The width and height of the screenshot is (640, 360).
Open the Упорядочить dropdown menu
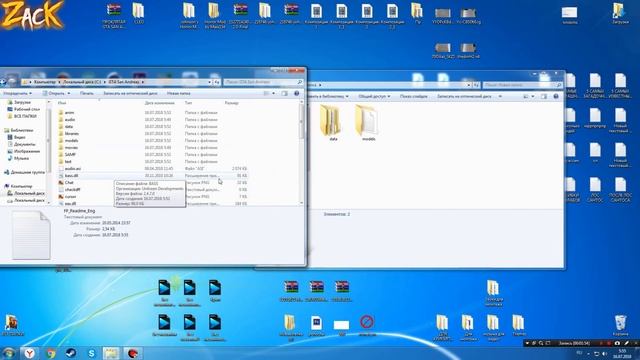coord(17,93)
